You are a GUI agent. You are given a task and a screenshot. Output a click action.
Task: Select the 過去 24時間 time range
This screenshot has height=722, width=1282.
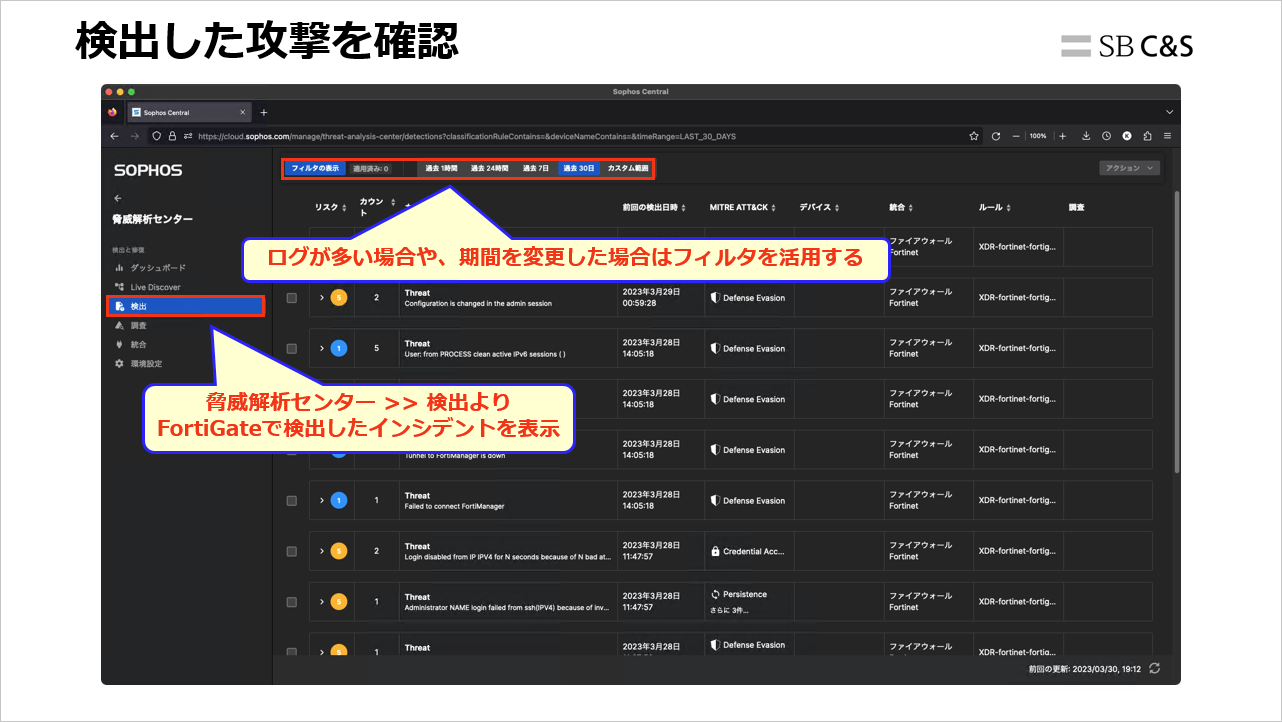490,168
